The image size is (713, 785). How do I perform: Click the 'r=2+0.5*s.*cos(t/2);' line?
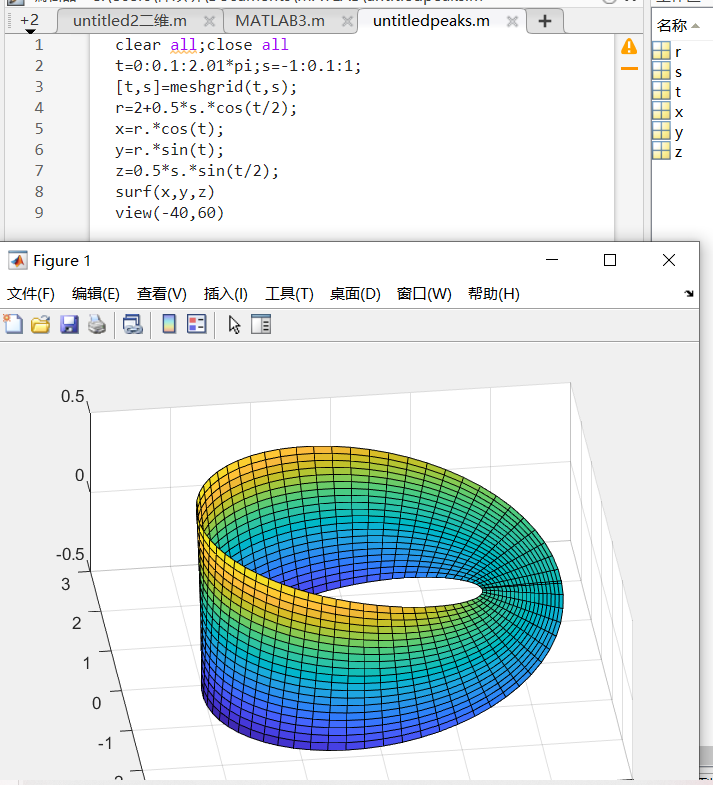[206, 108]
